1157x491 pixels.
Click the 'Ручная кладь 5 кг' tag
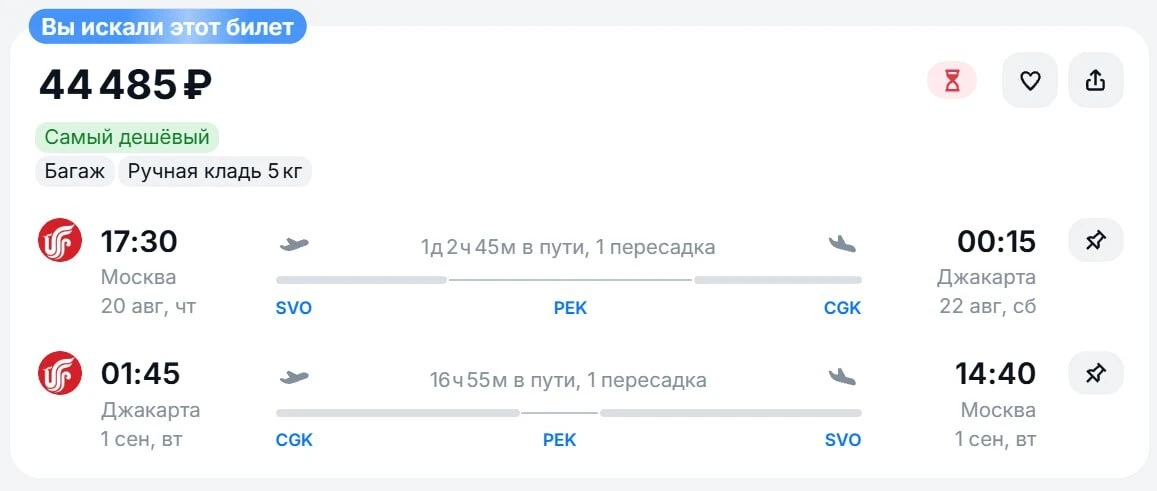click(215, 172)
